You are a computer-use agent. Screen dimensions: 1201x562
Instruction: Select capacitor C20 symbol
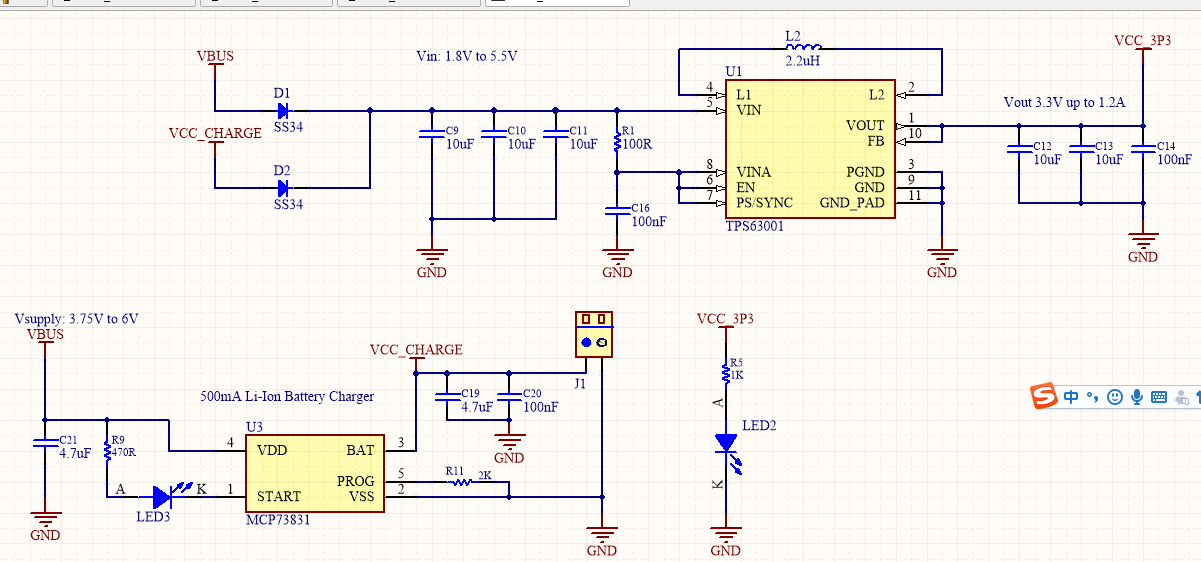pos(509,395)
